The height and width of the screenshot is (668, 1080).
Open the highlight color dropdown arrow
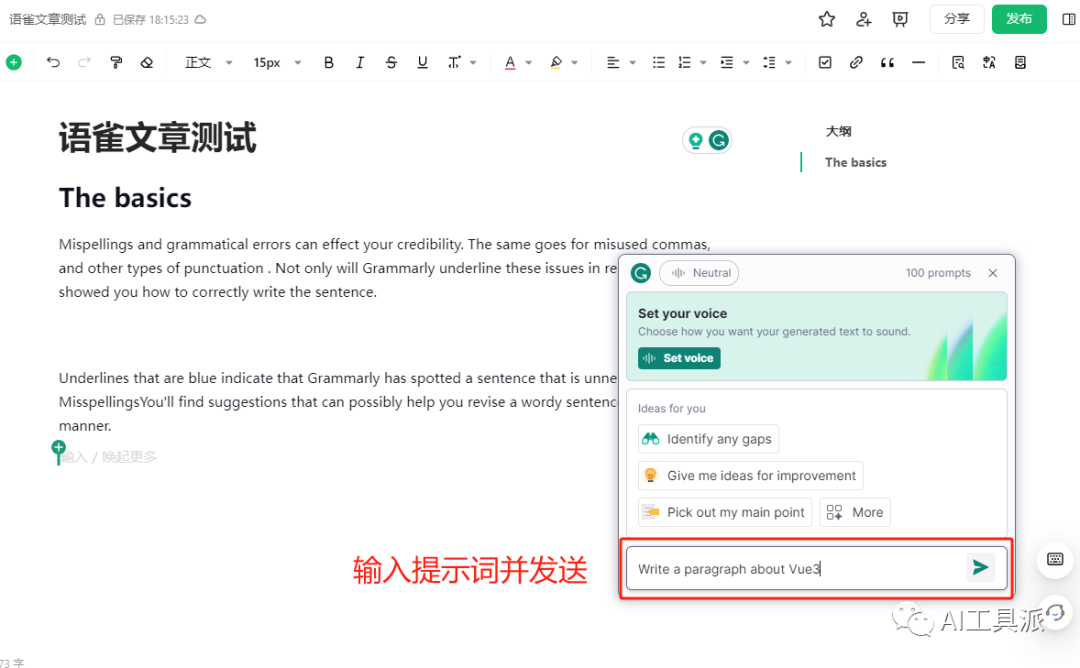574,63
